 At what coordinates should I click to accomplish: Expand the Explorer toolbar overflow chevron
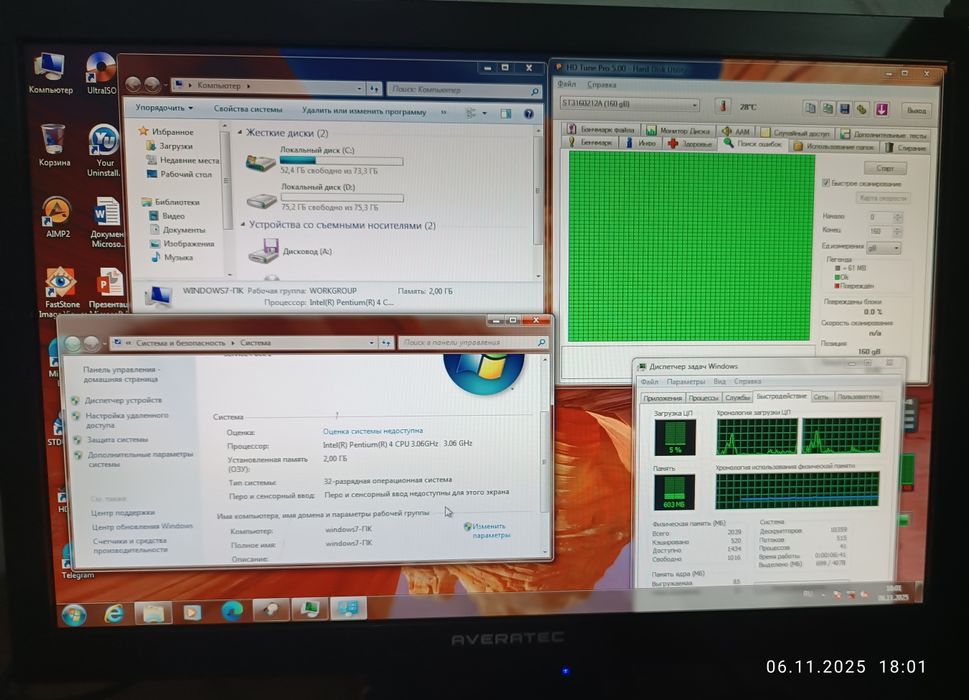443,112
